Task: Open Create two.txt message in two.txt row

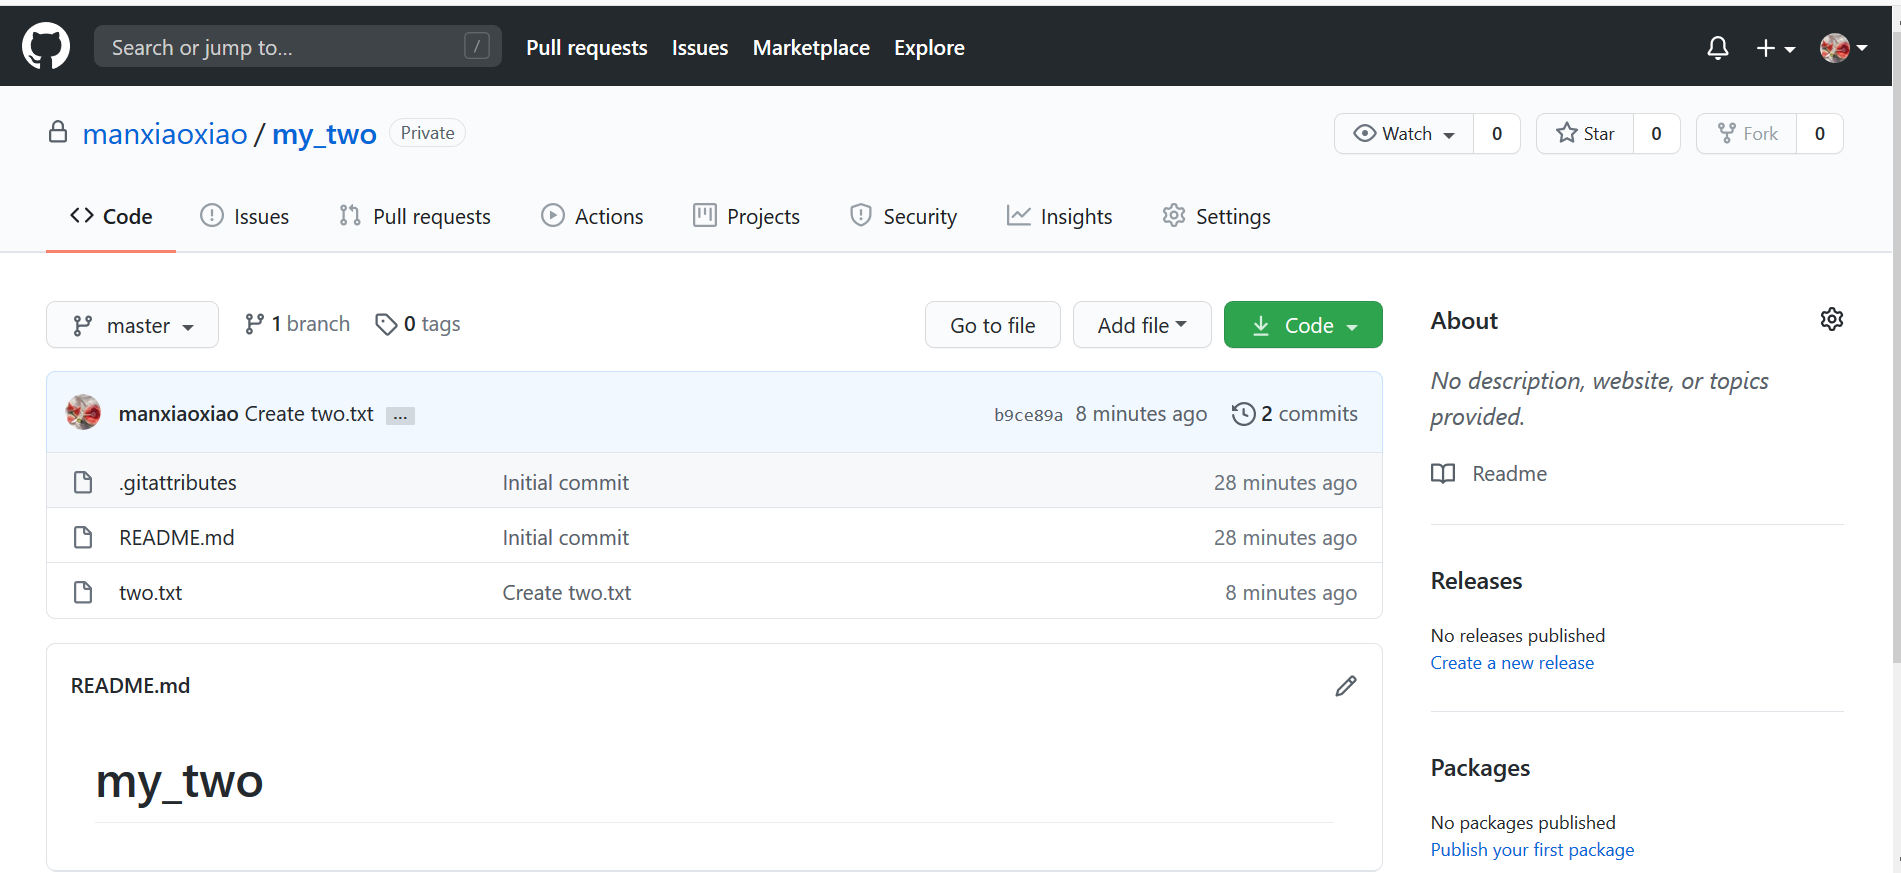Action: 567,593
